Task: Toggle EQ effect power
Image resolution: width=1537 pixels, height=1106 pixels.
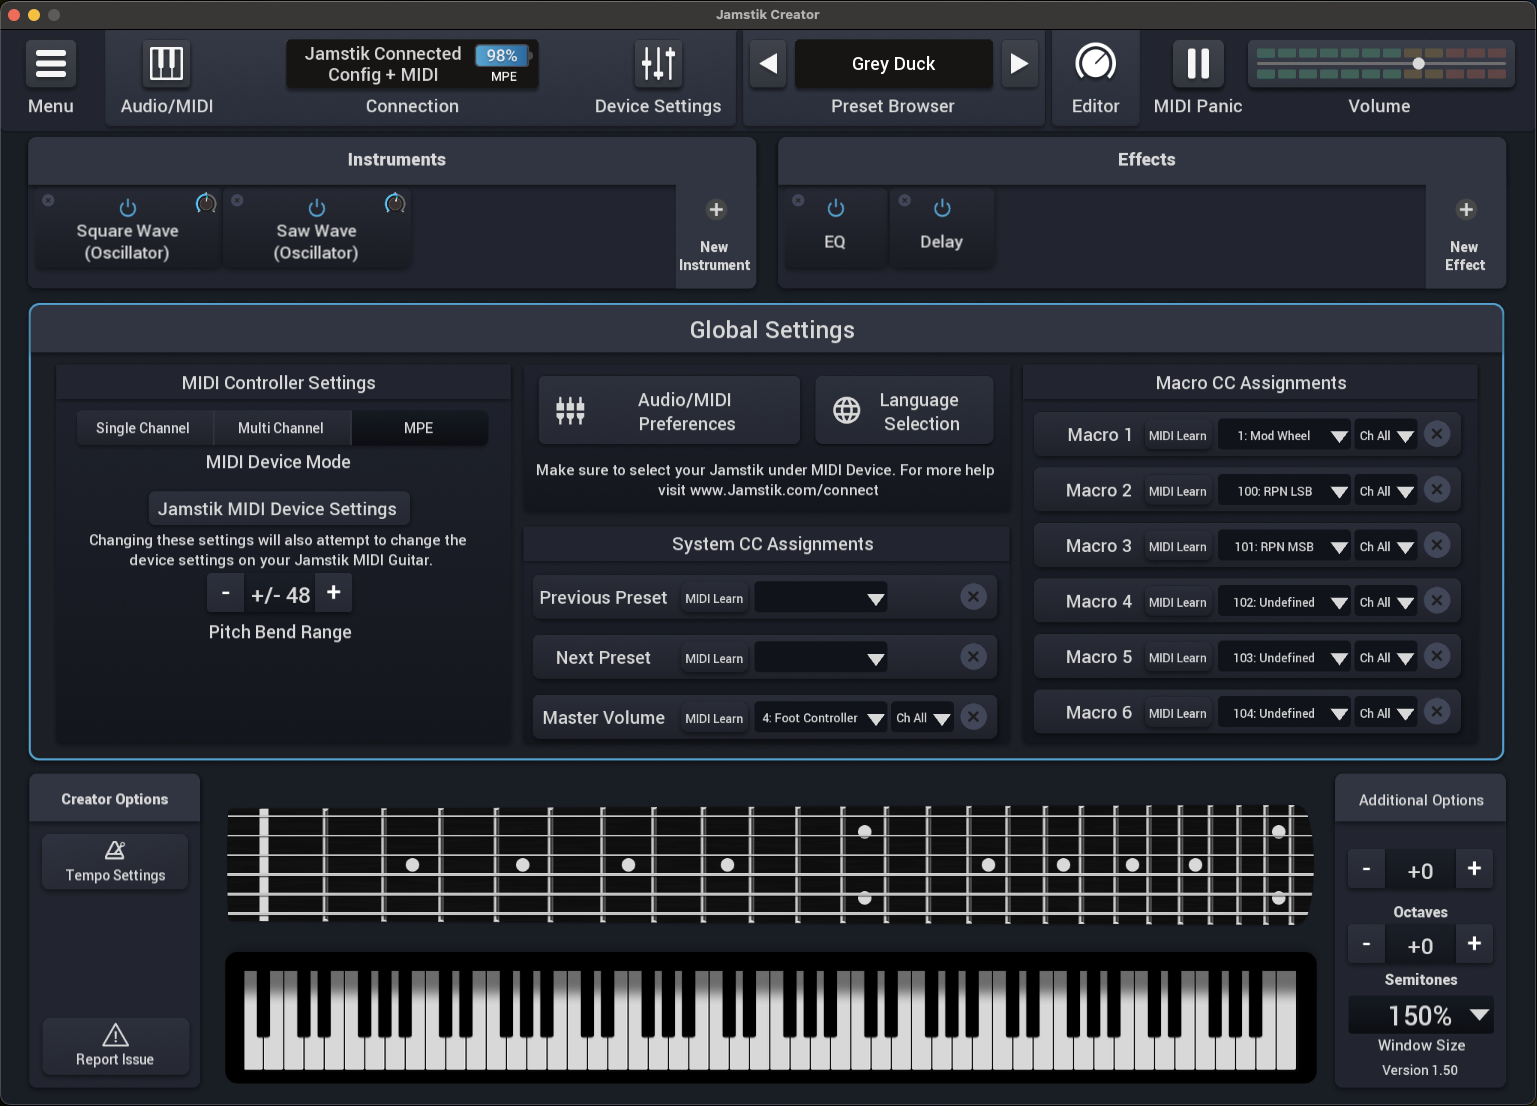Action: 836,208
